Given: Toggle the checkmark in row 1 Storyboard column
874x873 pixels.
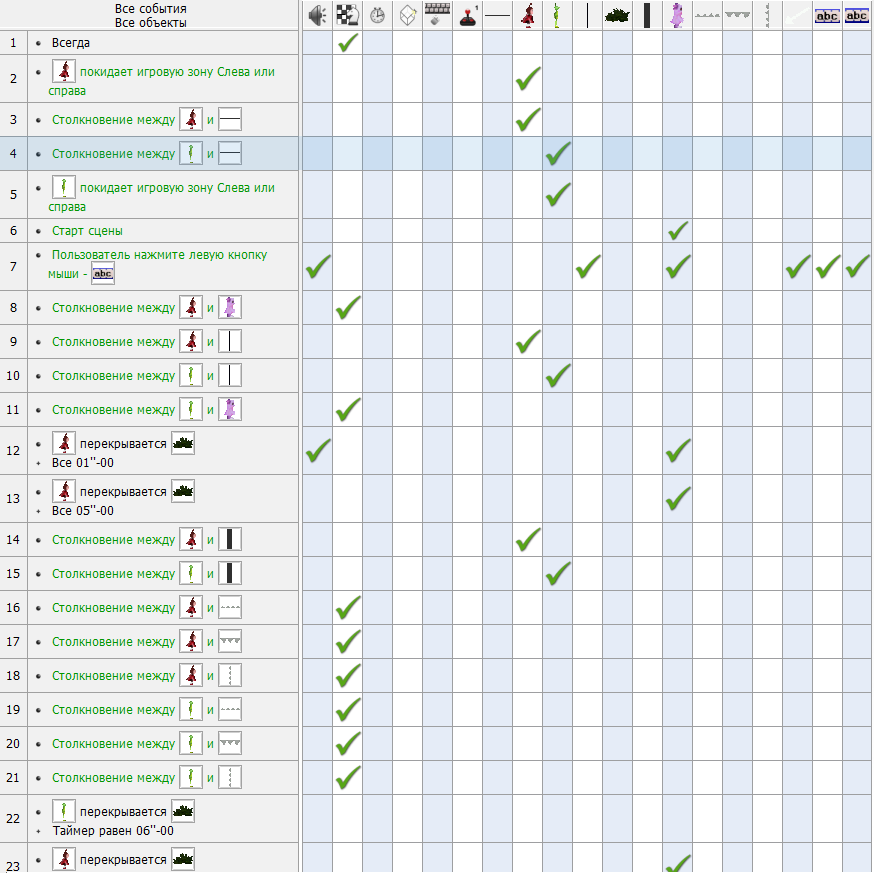Looking at the screenshot, I should pyautogui.click(x=348, y=42).
